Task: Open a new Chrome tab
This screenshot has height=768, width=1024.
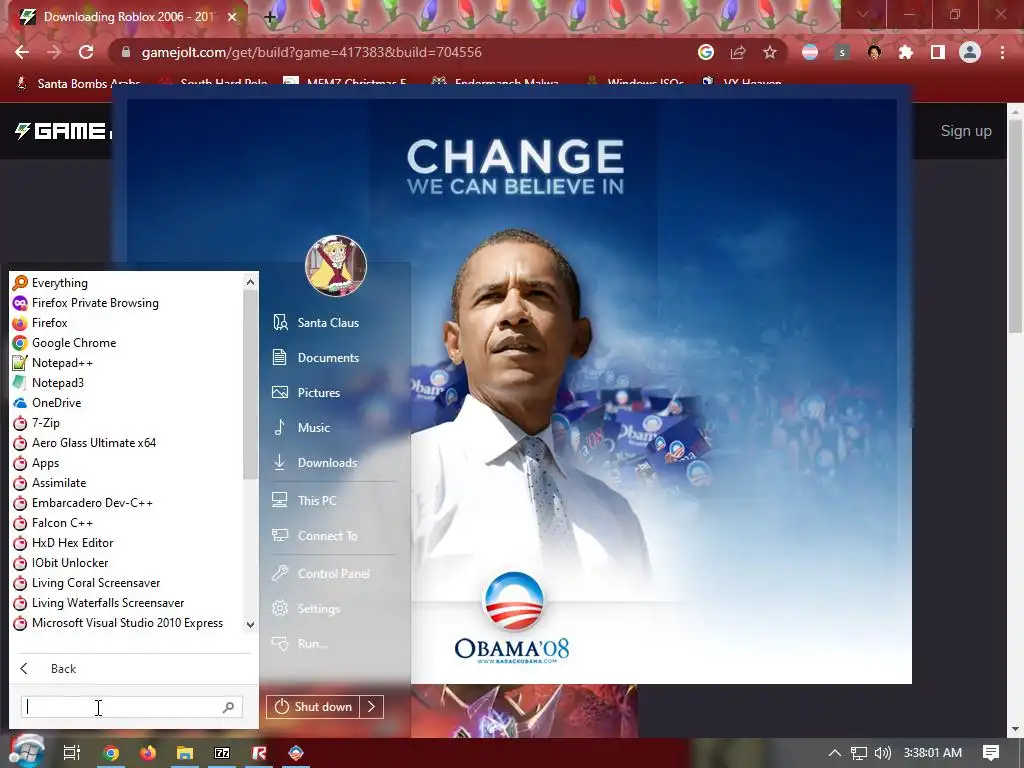Action: pyautogui.click(x=270, y=17)
